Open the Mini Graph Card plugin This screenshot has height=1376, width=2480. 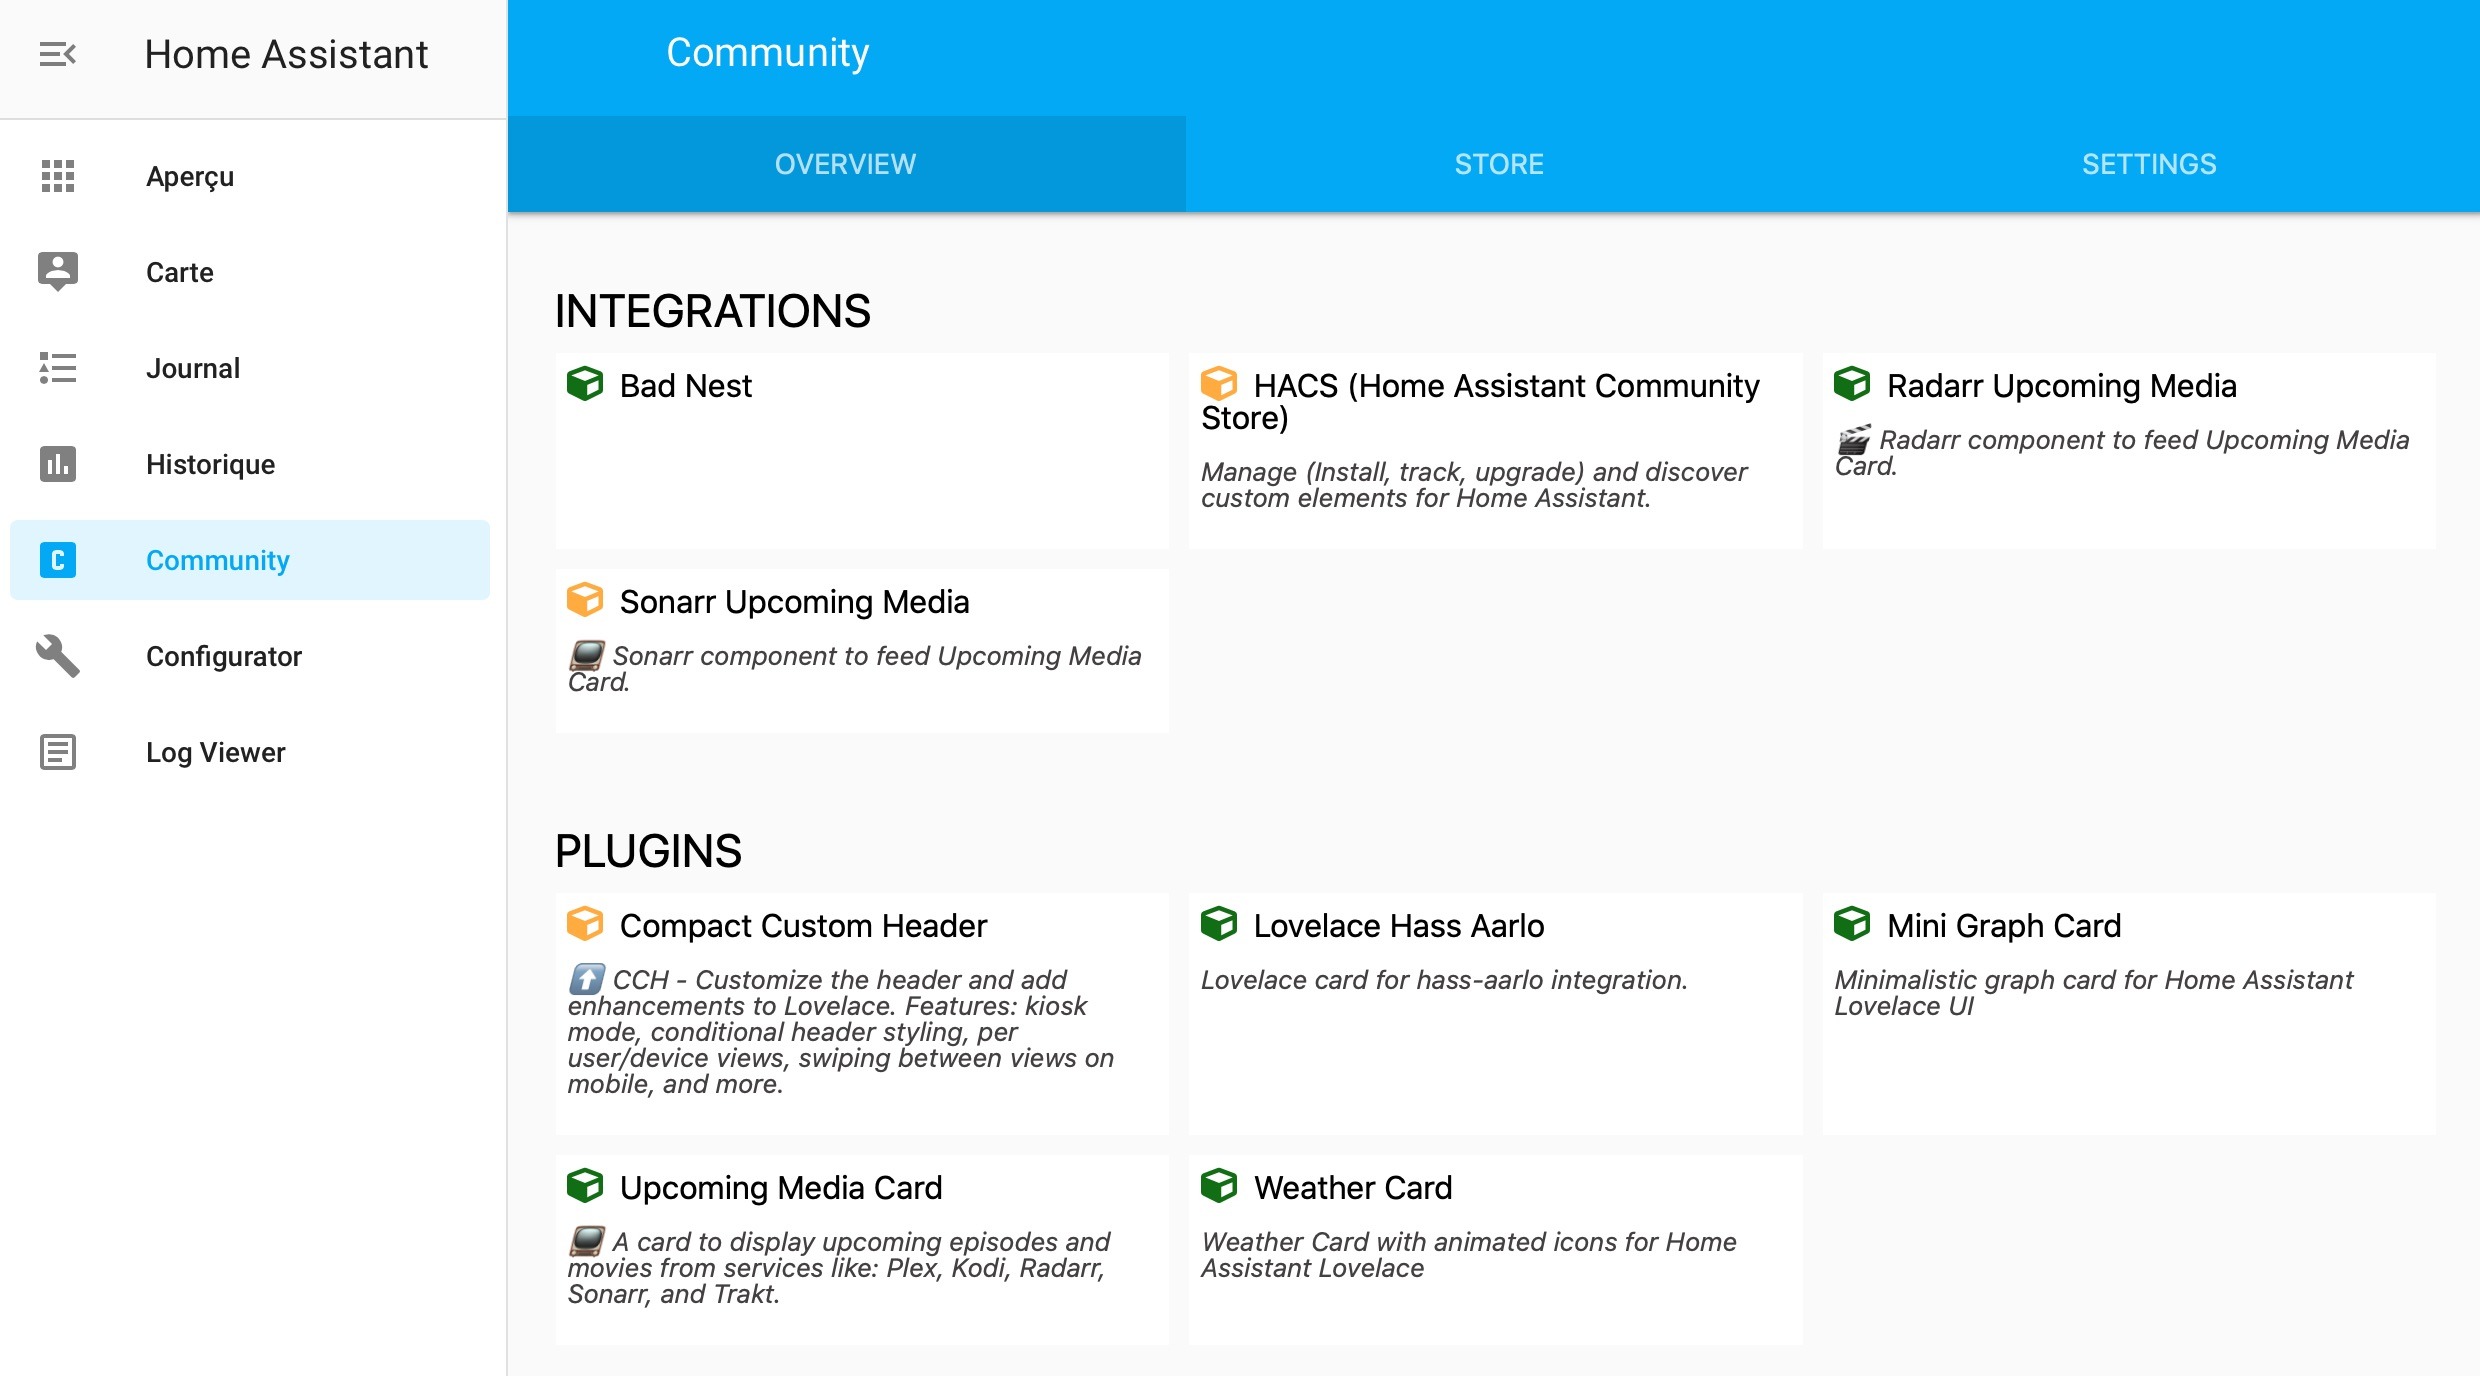(2128, 1012)
